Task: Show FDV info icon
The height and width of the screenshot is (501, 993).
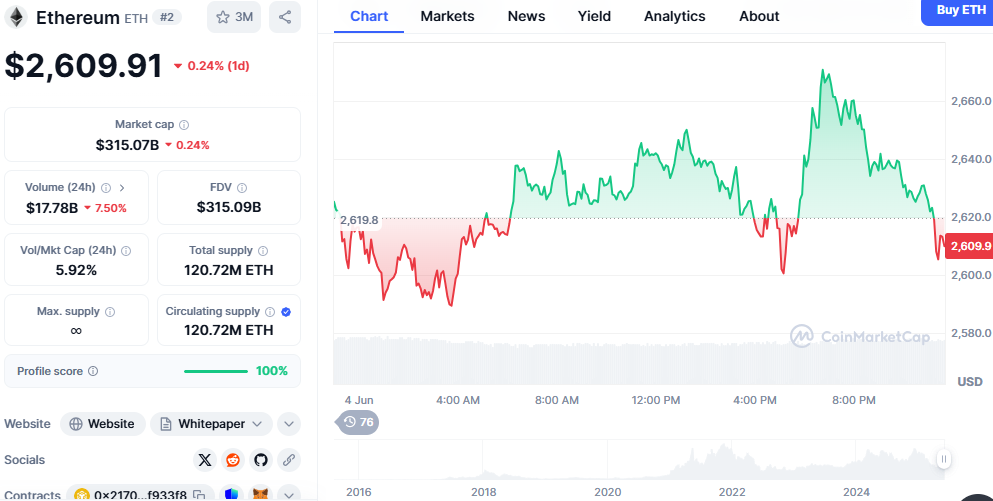Action: pyautogui.click(x=242, y=187)
